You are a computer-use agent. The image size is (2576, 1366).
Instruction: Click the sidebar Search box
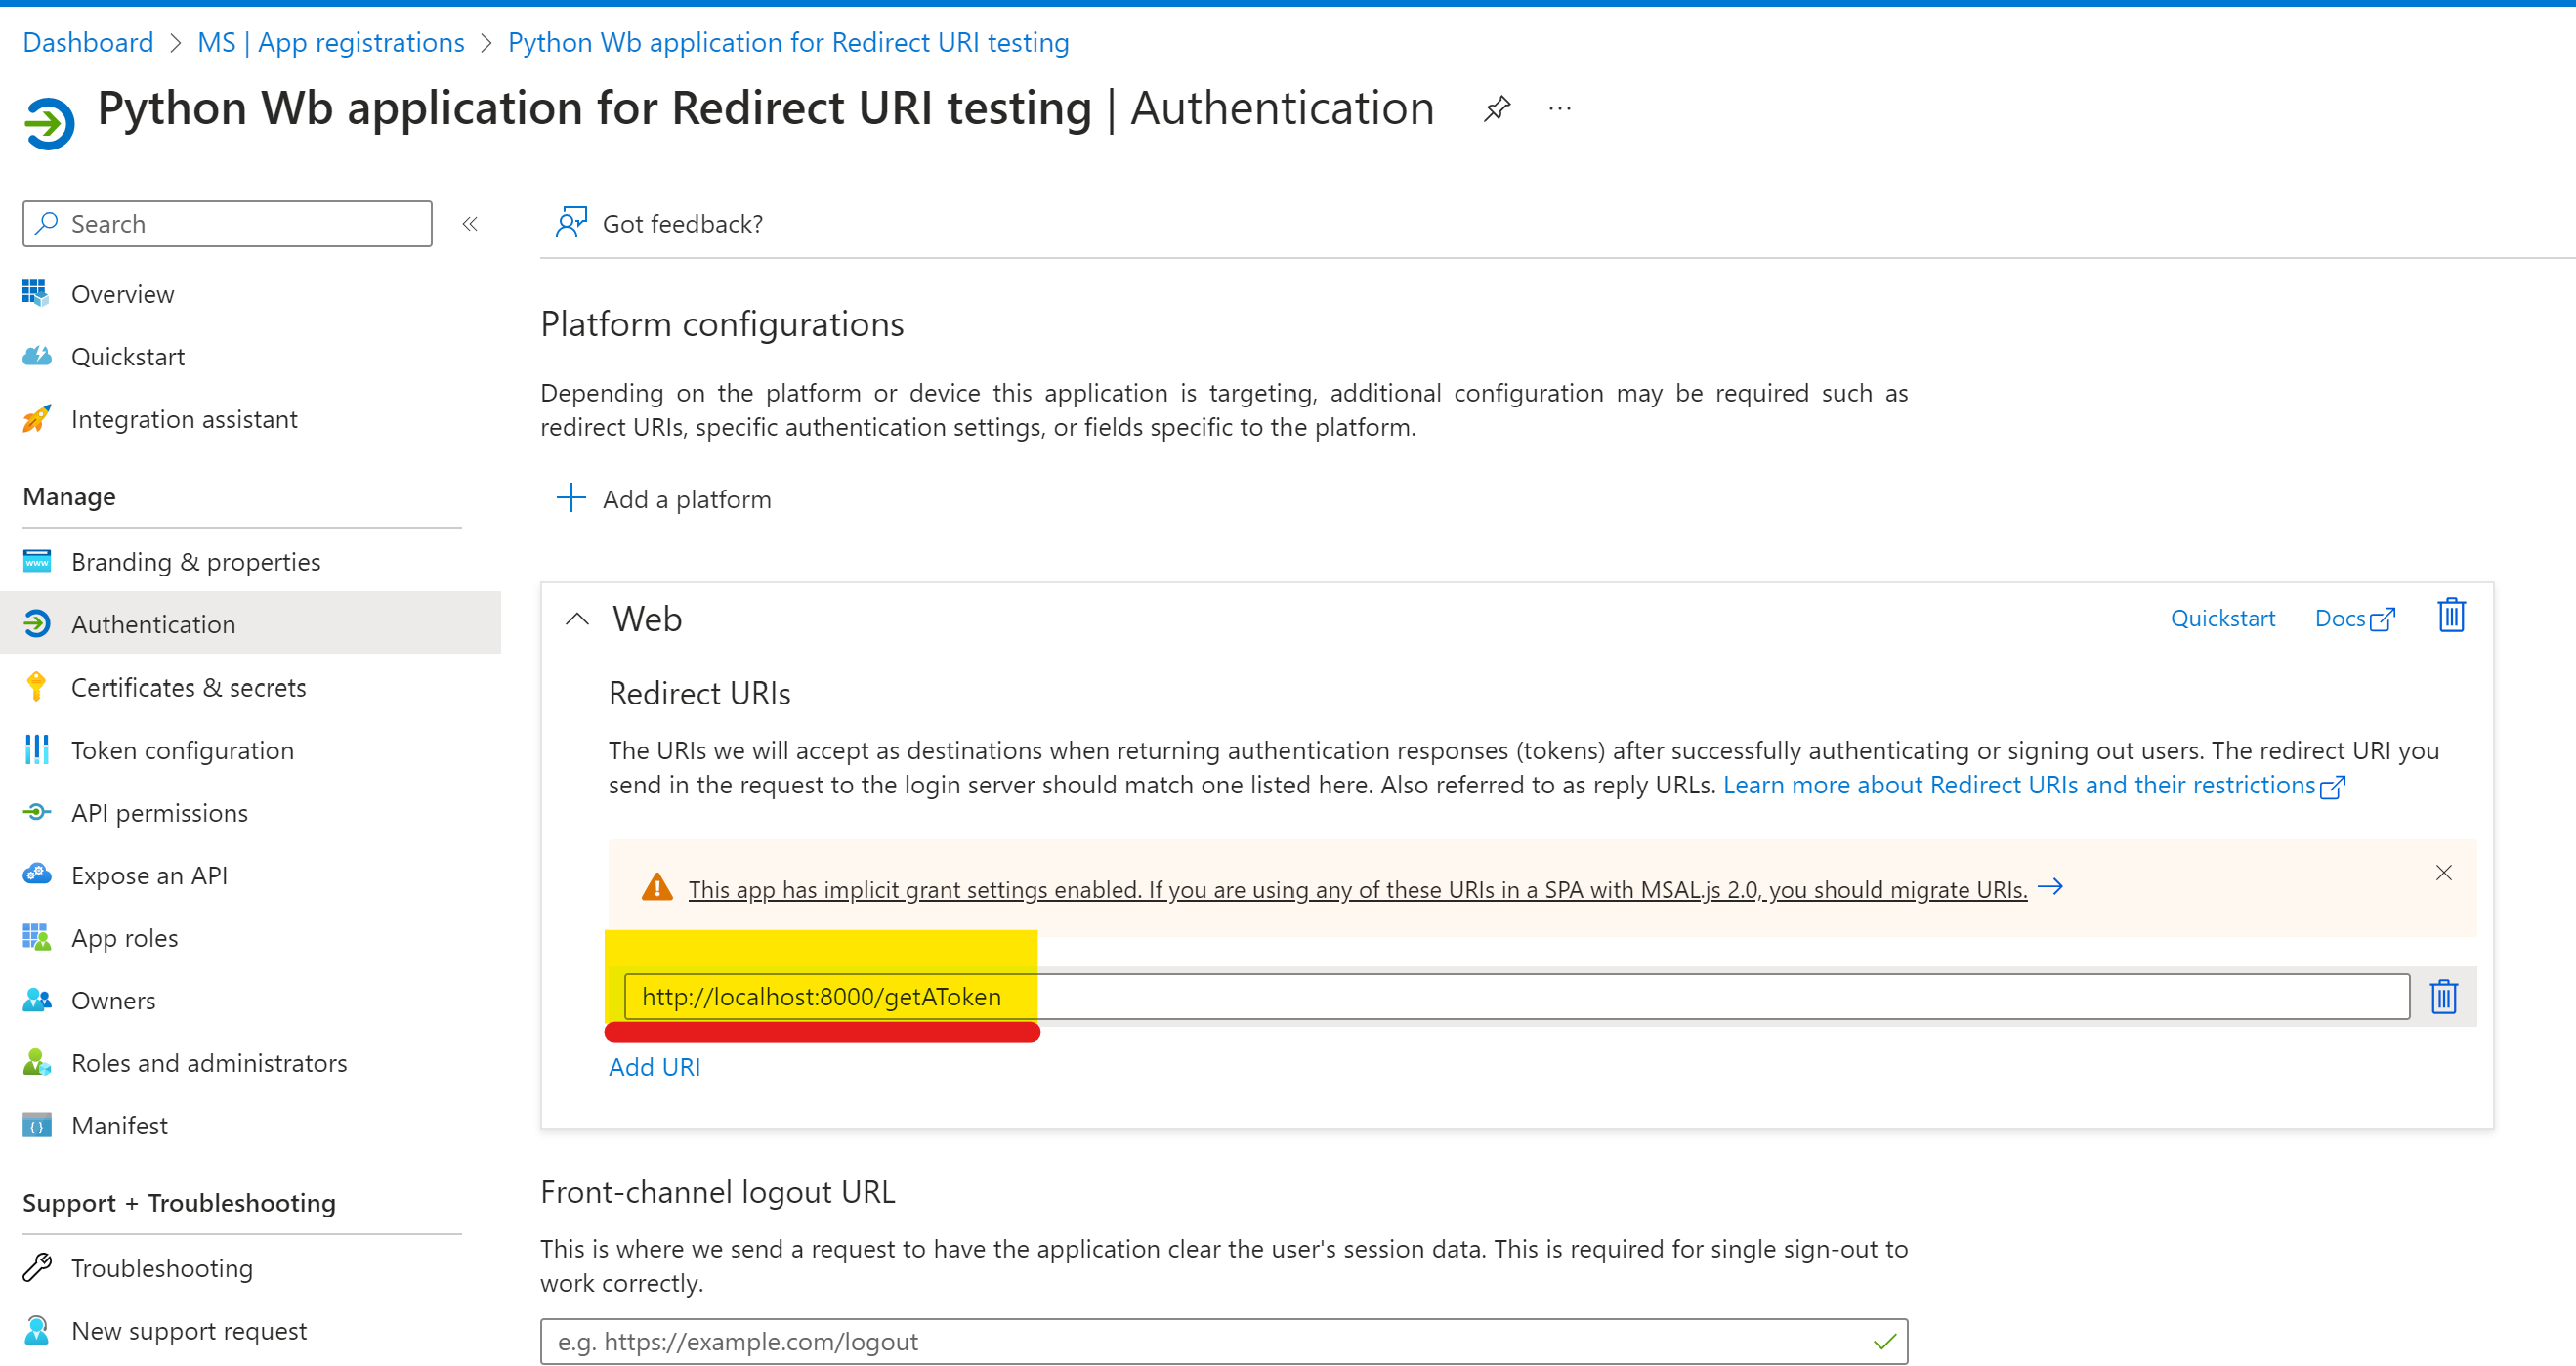coord(228,224)
